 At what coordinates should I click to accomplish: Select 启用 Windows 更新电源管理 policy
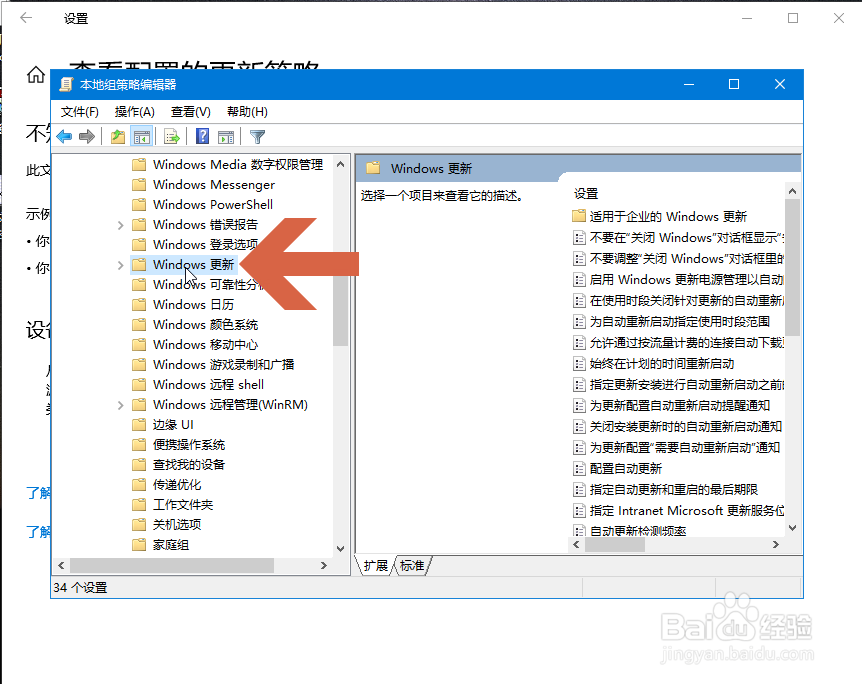[x=686, y=279]
